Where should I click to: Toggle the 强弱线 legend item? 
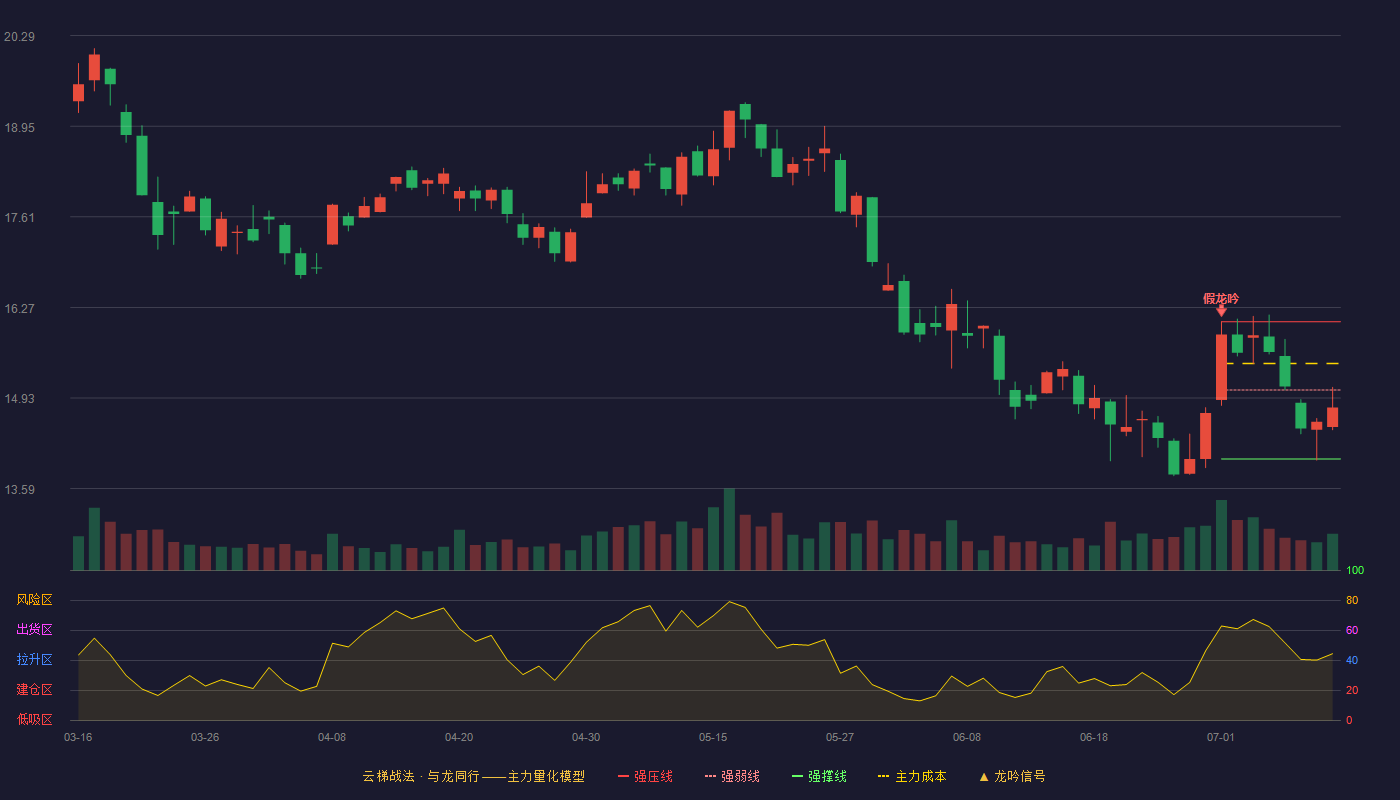732,776
